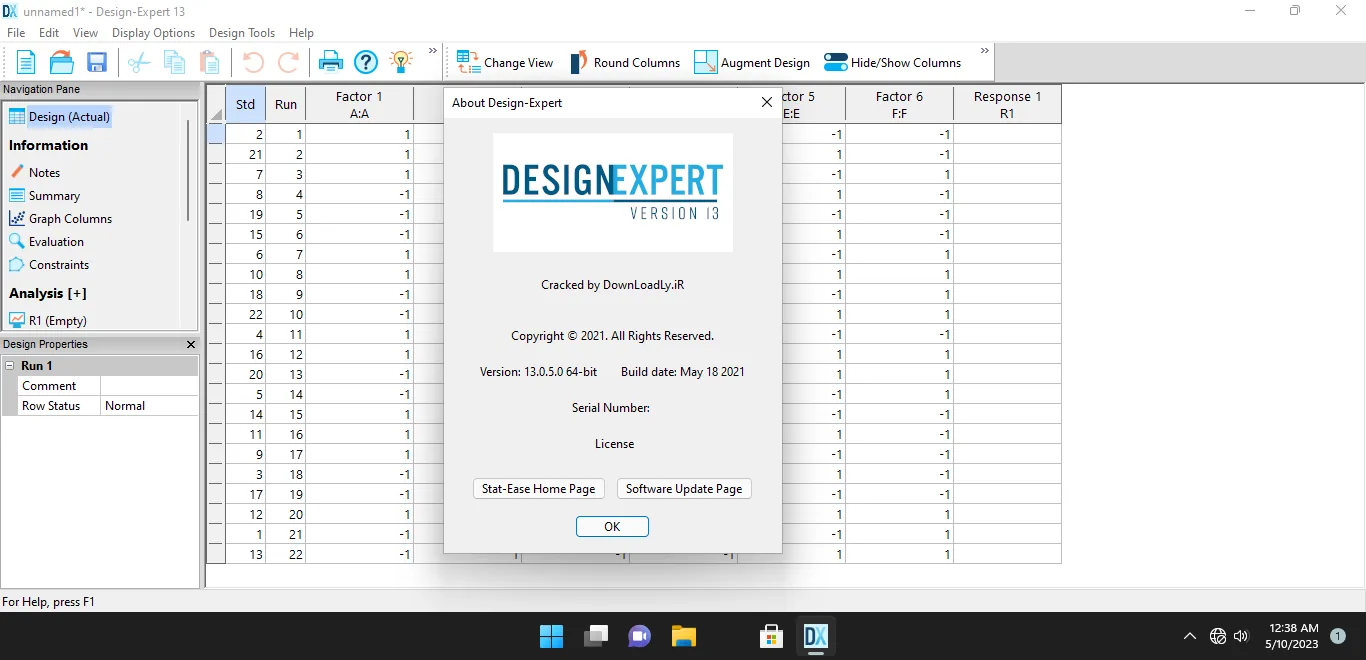The height and width of the screenshot is (660, 1366).
Task: Save the design with the floppy disk icon
Action: [x=97, y=62]
